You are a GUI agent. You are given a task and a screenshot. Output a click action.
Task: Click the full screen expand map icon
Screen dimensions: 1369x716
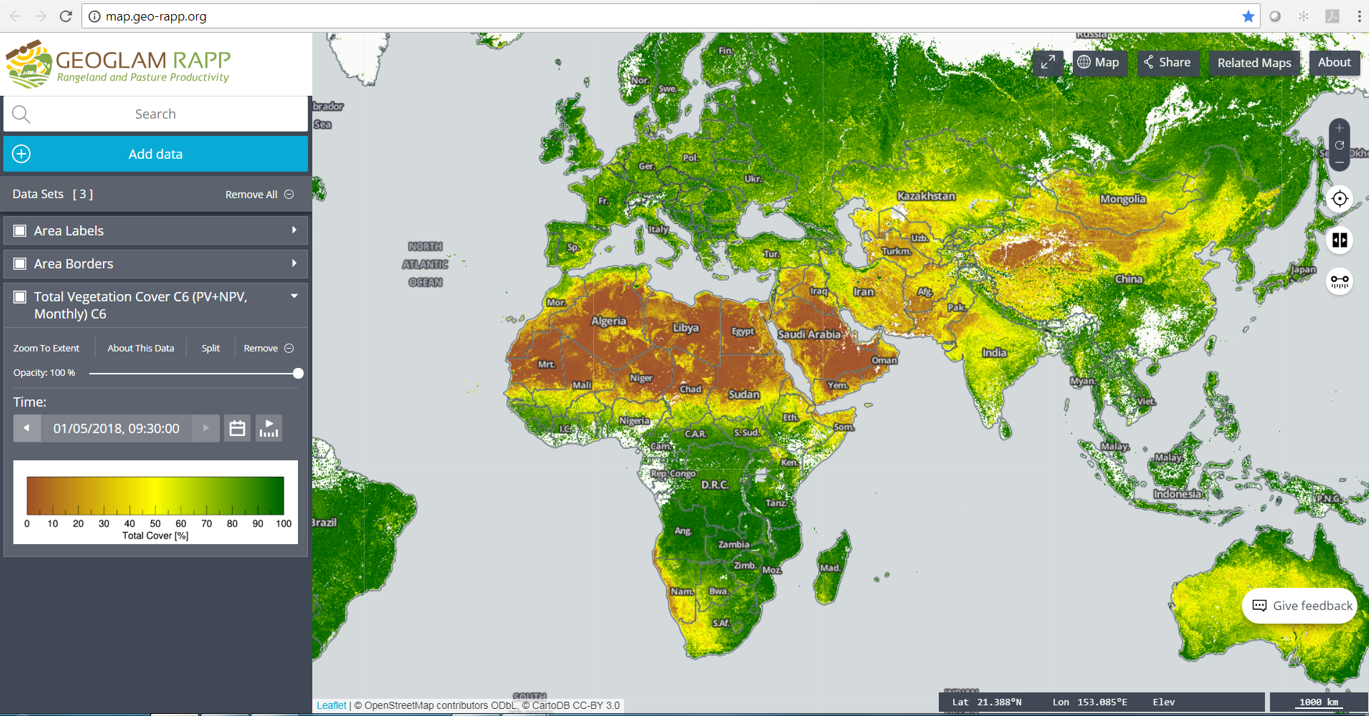click(x=1047, y=63)
